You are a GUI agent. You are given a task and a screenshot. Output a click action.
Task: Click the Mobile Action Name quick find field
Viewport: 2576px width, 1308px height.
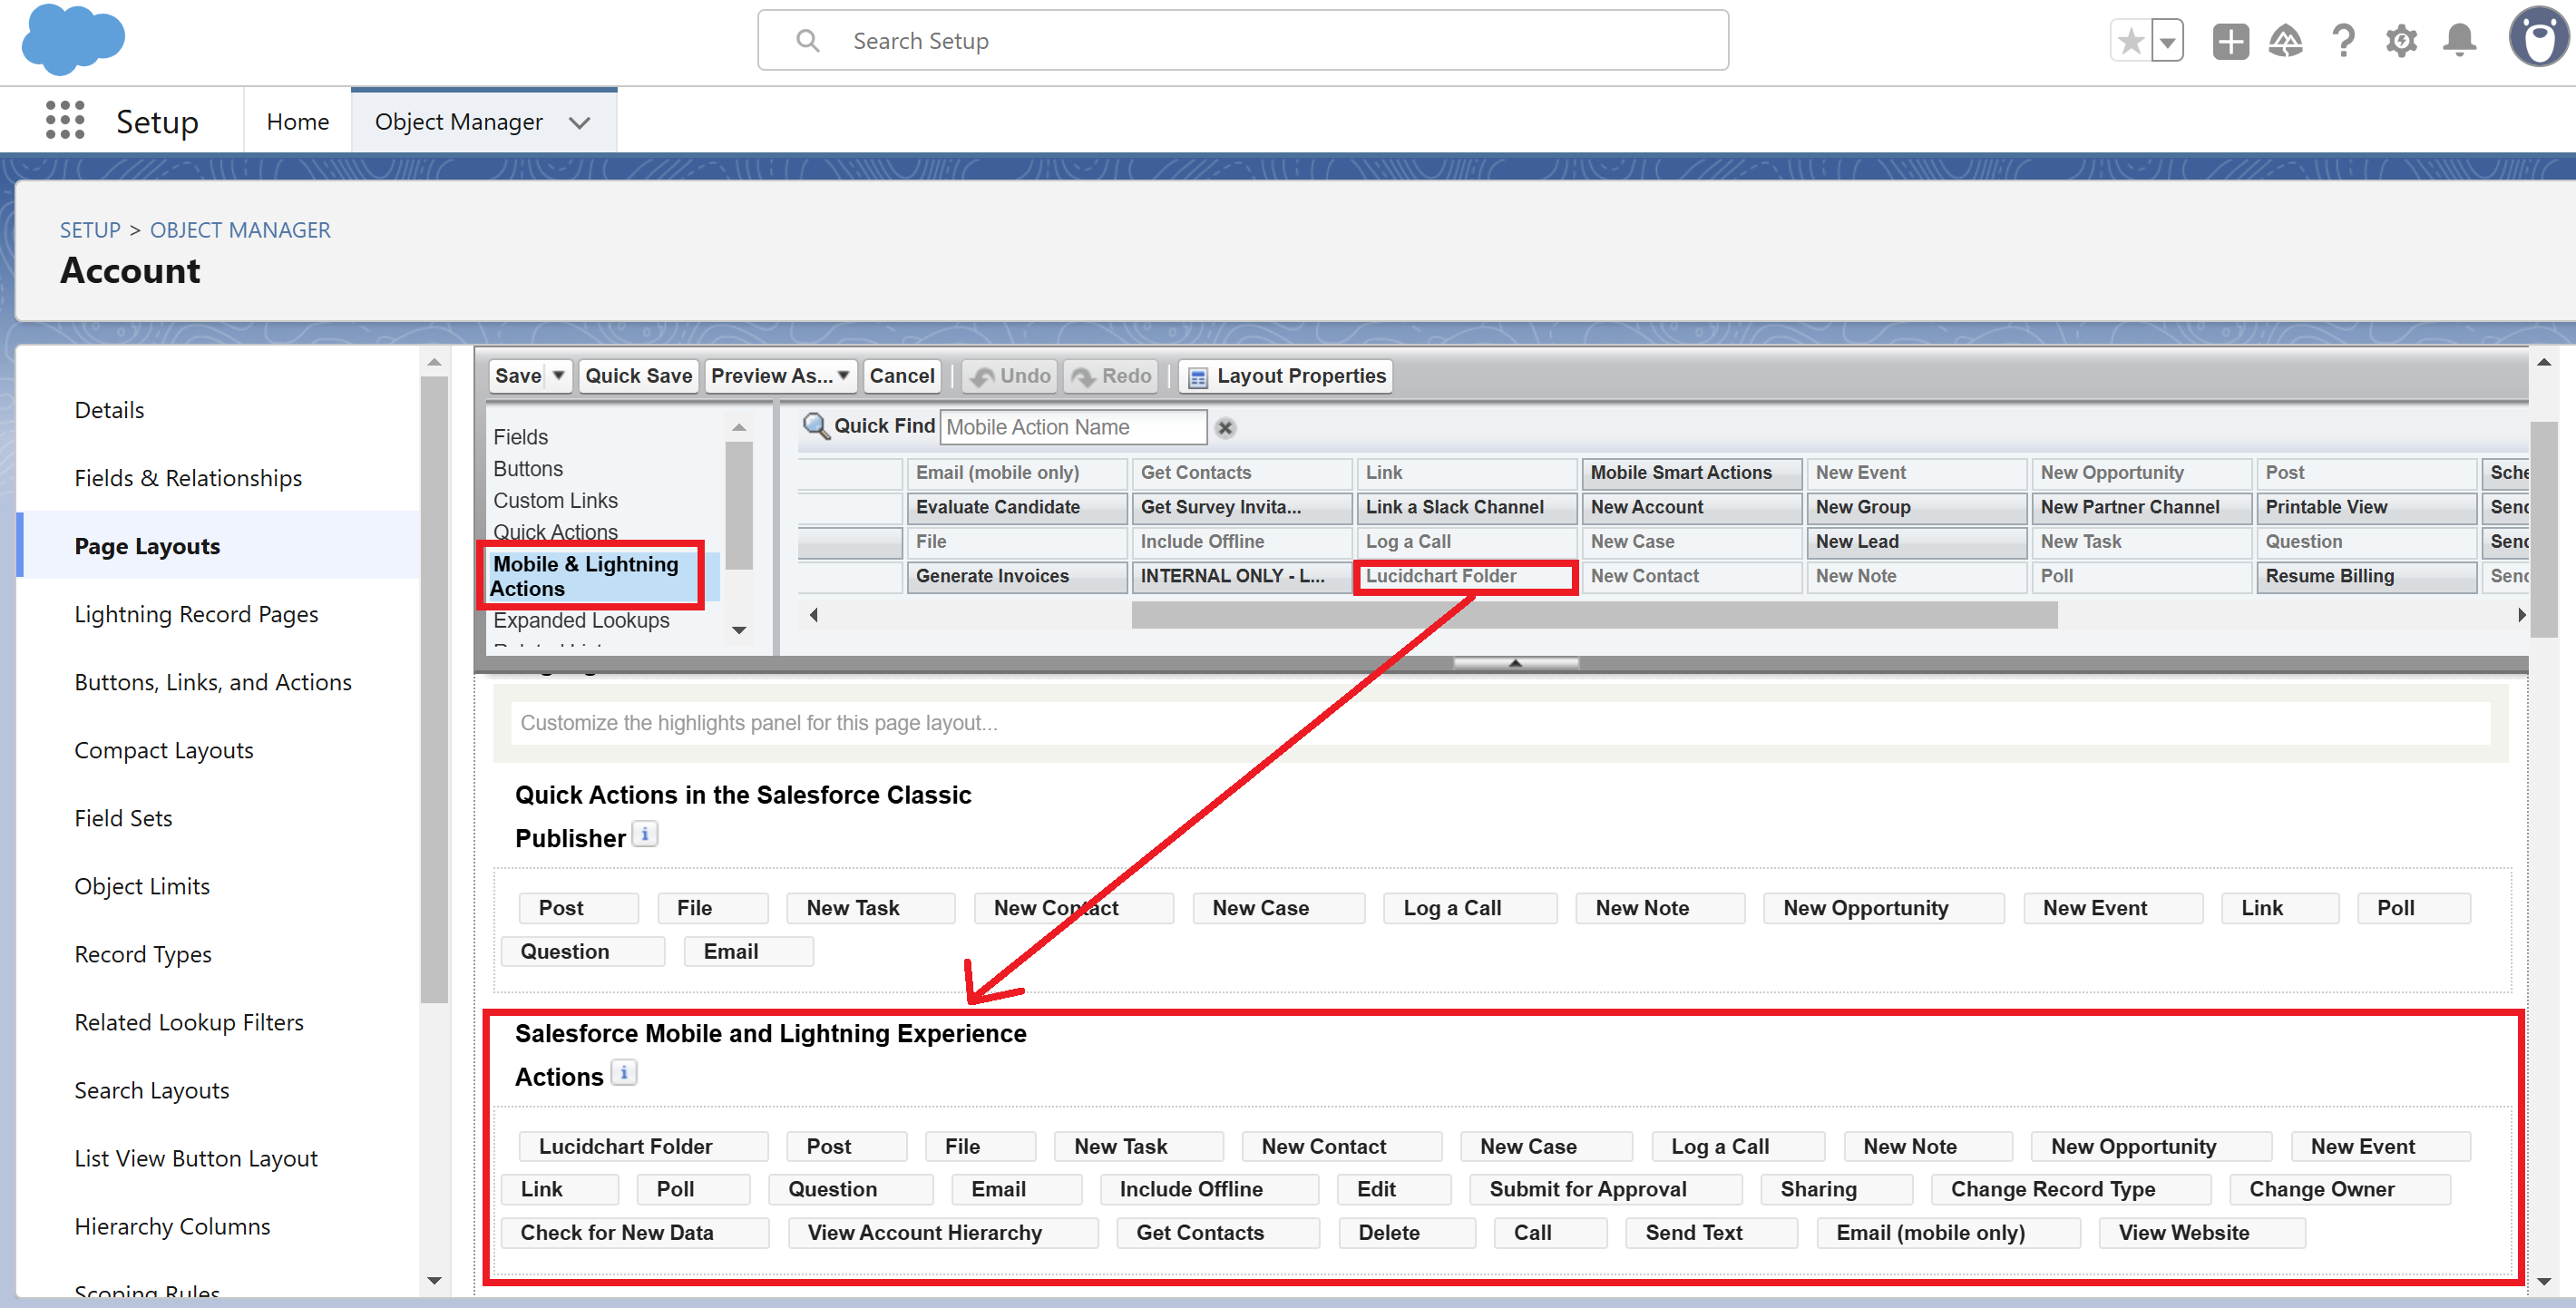[x=1073, y=427]
